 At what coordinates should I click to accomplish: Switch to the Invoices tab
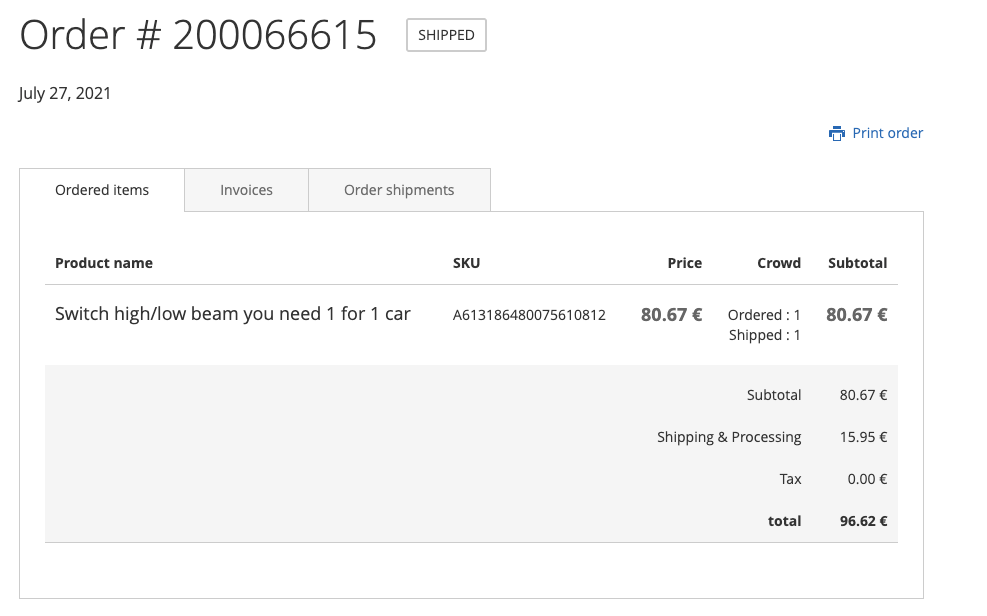[246, 190]
